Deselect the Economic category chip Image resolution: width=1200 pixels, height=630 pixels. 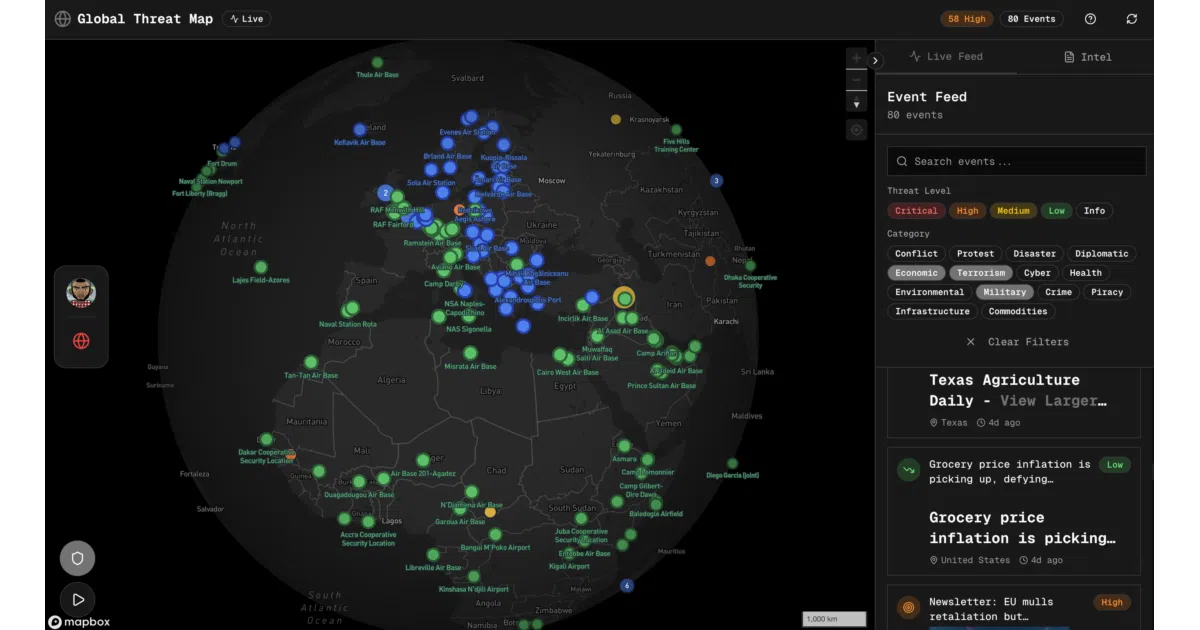click(x=916, y=273)
